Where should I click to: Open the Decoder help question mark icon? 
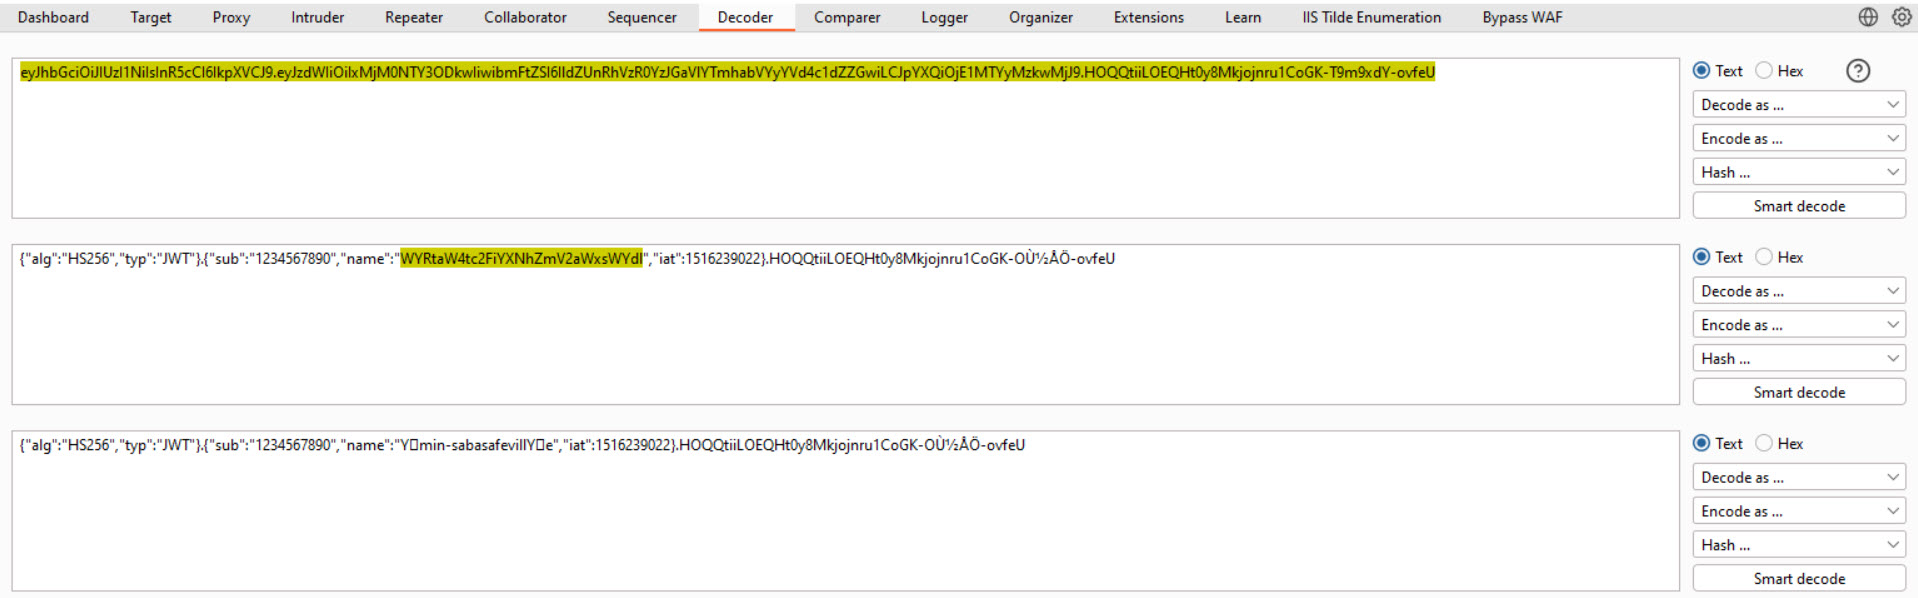1858,71
